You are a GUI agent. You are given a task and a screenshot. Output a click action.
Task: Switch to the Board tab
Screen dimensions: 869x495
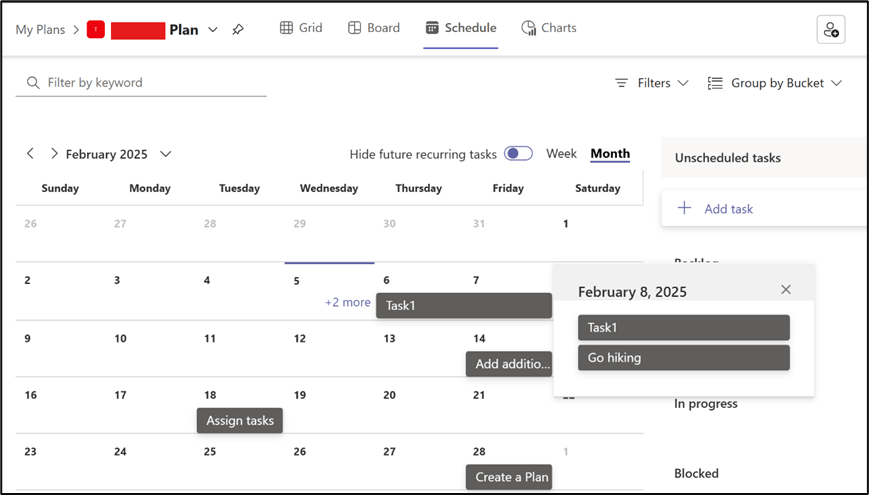pos(374,28)
